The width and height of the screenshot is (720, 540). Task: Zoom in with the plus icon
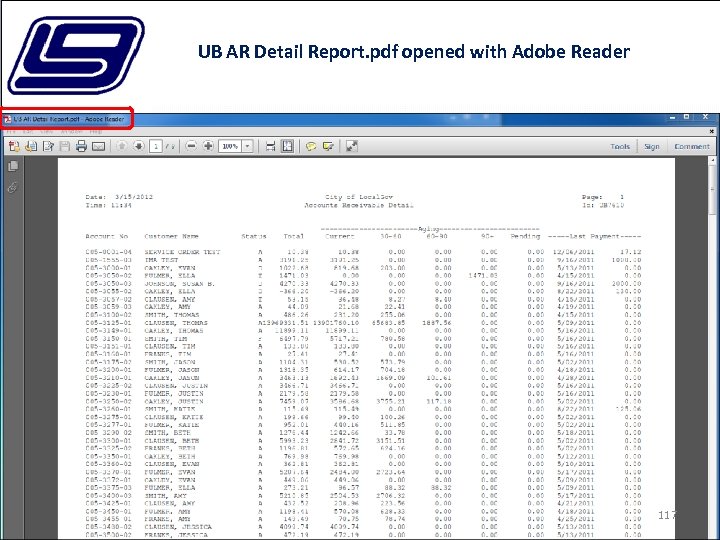click(208, 146)
